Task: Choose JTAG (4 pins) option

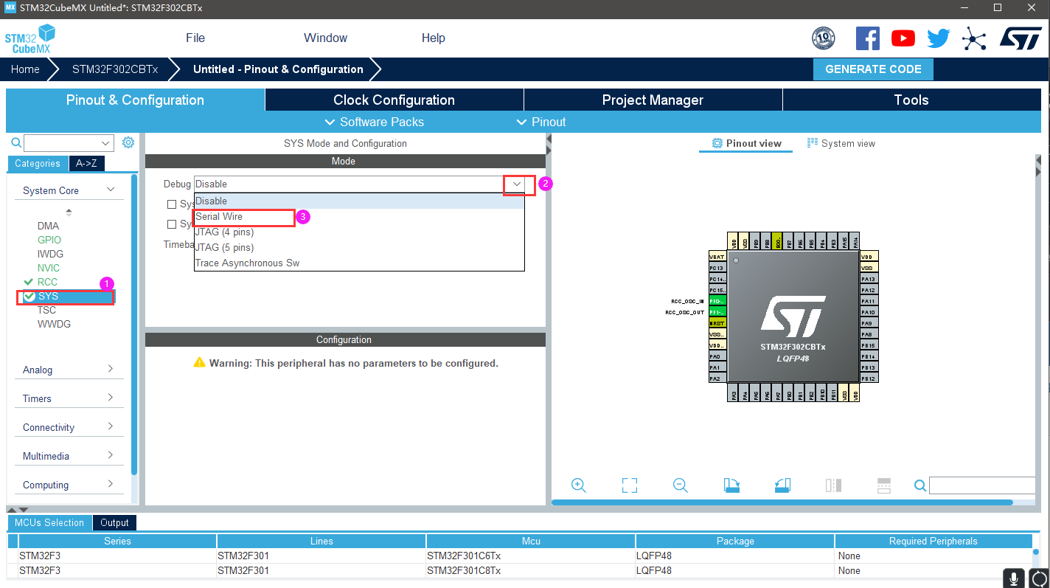Action: click(359, 232)
